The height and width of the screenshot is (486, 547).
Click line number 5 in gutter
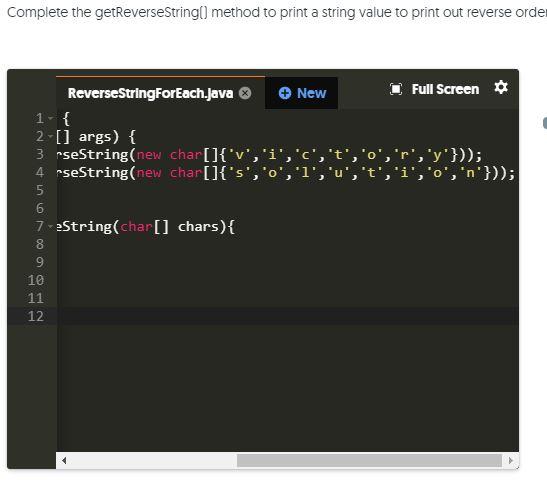40,190
